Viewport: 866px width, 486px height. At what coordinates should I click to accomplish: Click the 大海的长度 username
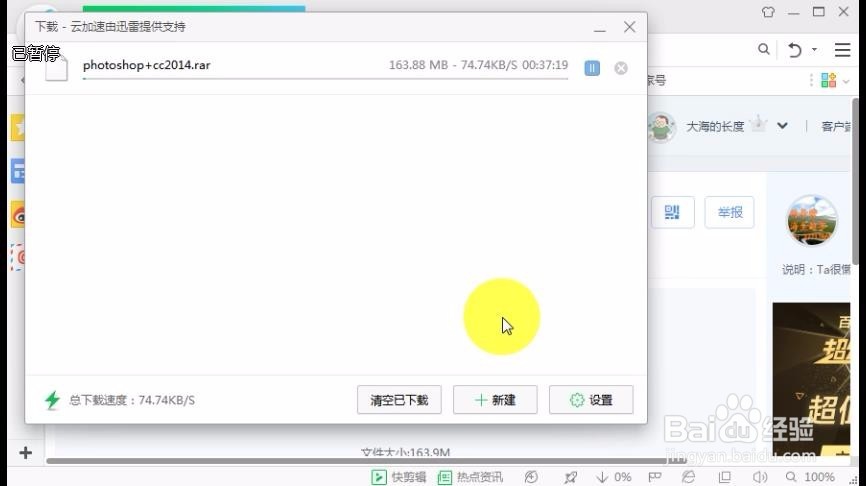(715, 126)
